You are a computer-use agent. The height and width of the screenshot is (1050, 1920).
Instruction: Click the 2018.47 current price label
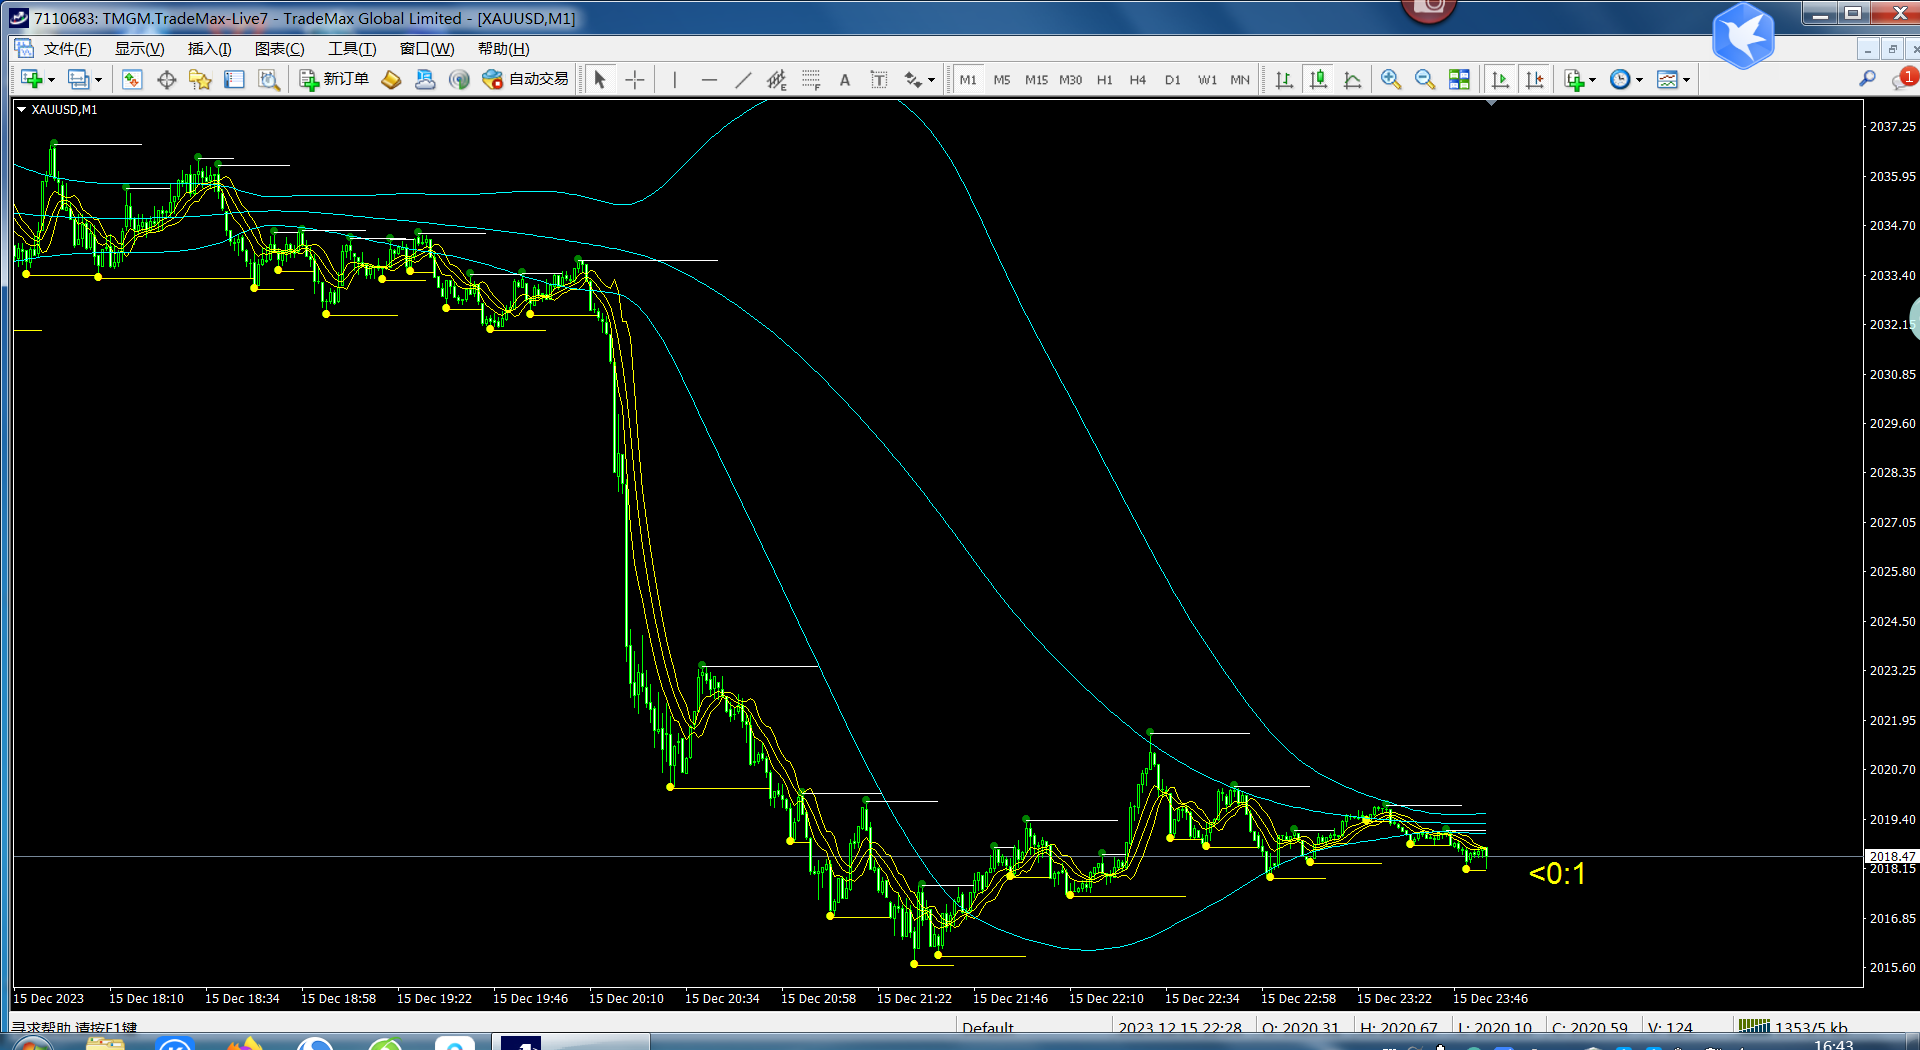(x=1891, y=856)
